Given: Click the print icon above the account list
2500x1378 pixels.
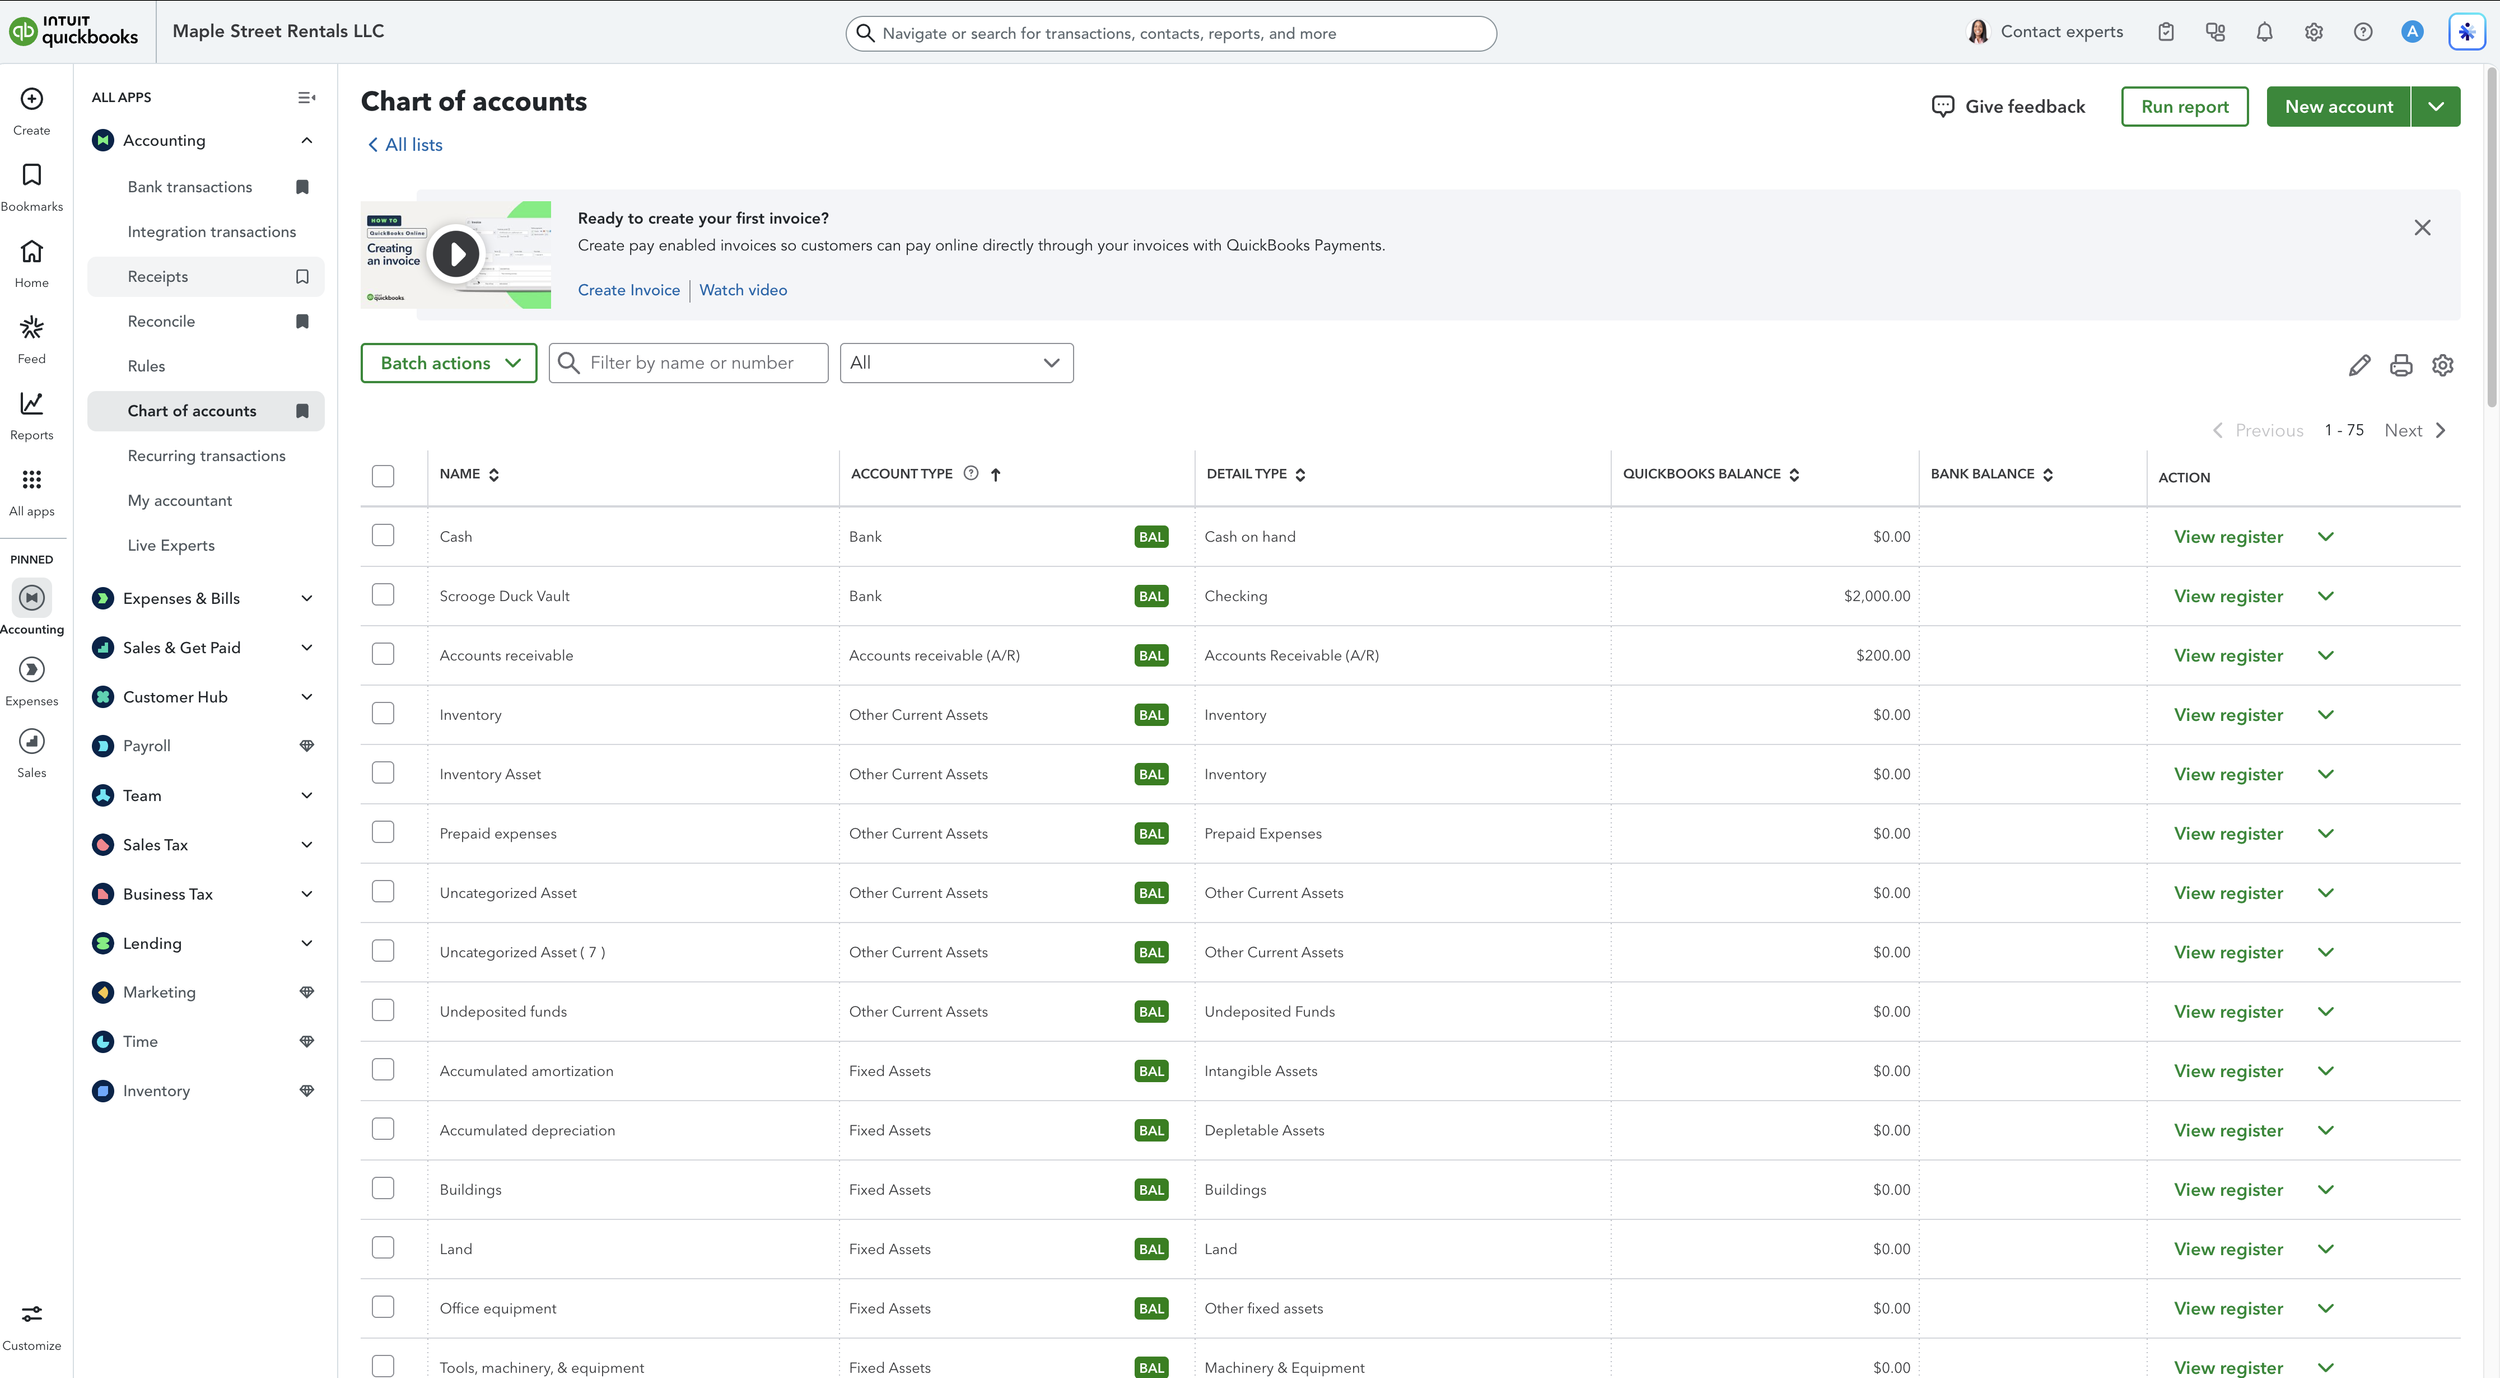Looking at the screenshot, I should pos(2400,365).
